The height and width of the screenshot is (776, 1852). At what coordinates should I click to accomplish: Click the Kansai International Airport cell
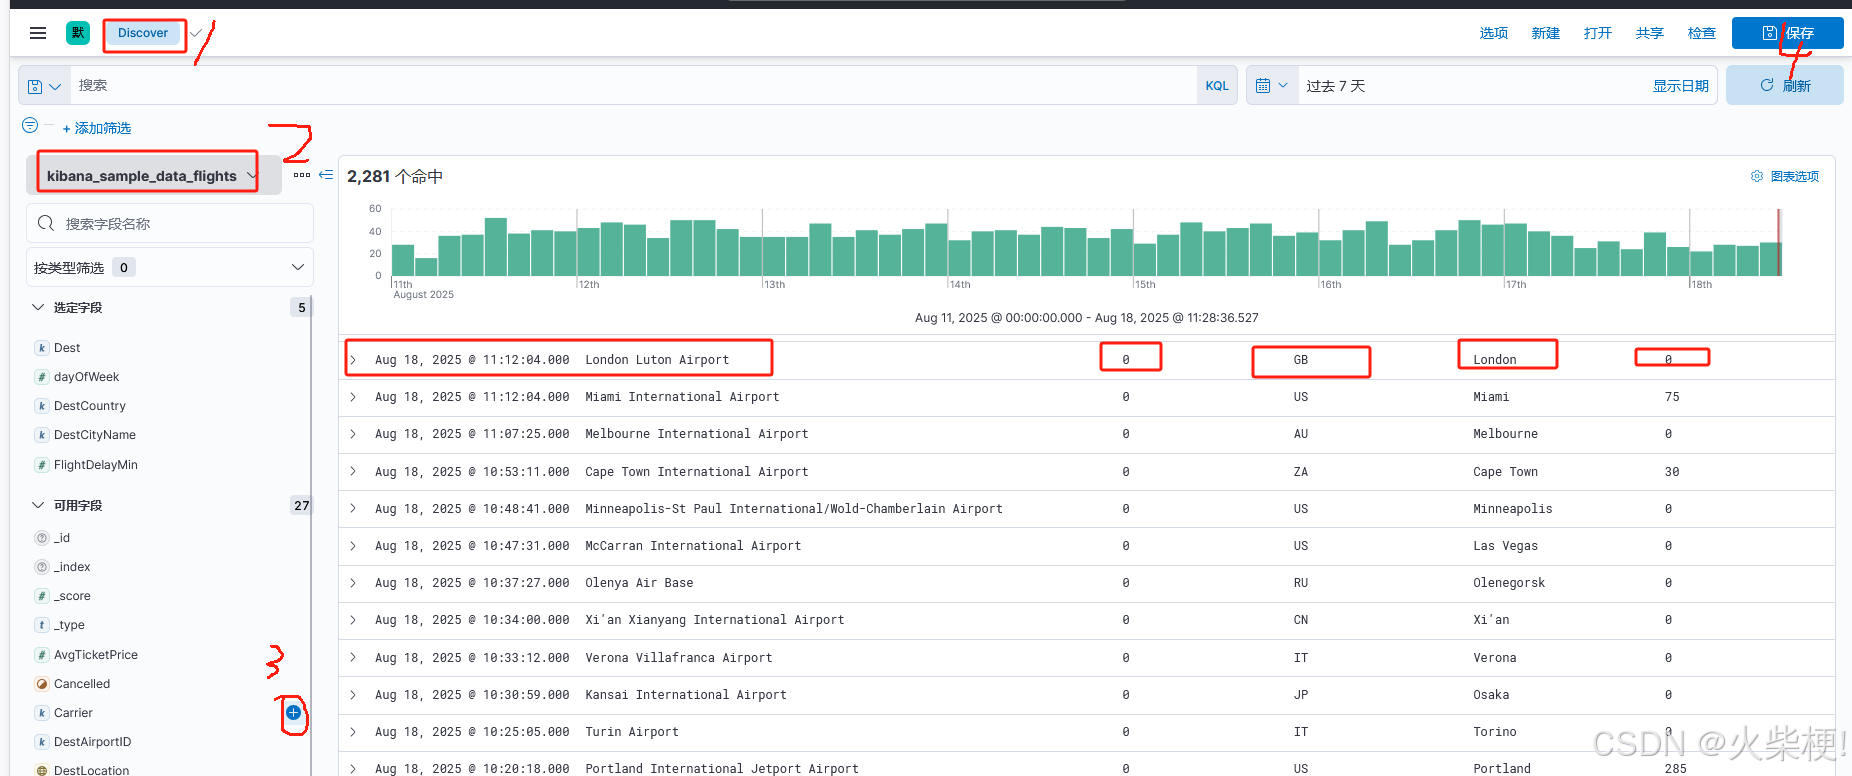tap(685, 695)
